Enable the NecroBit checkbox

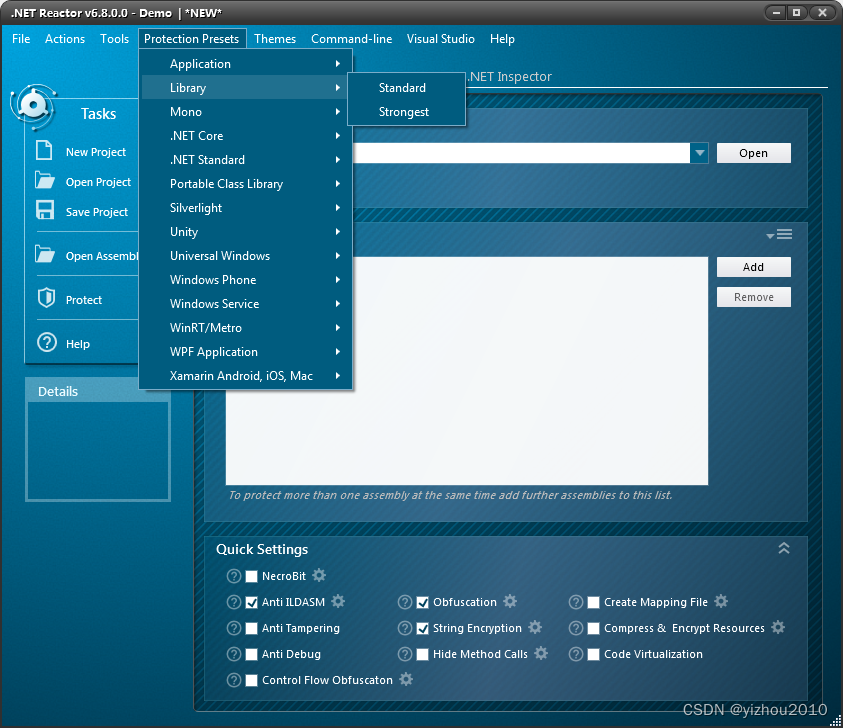(x=252, y=576)
